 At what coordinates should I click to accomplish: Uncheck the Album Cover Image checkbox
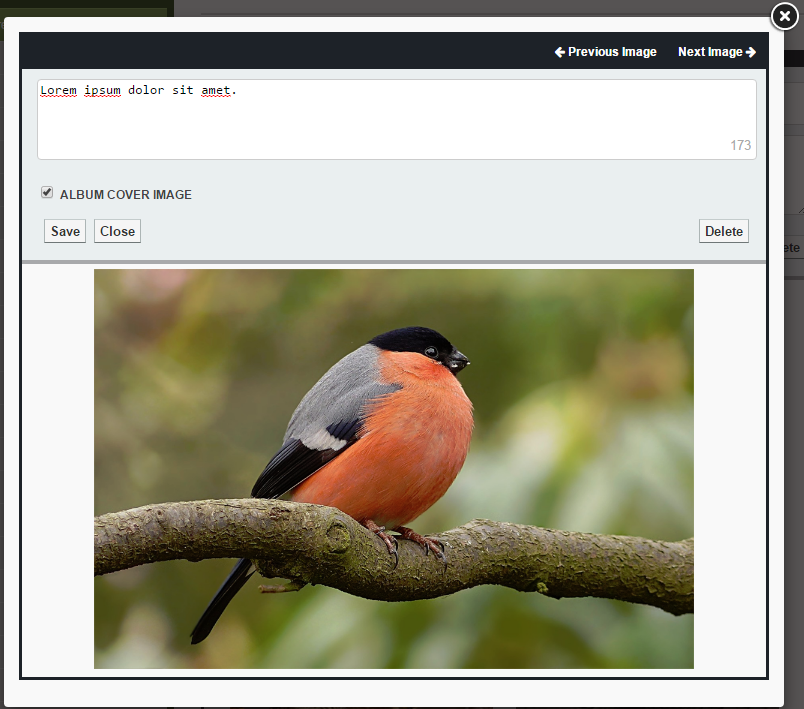(47, 193)
